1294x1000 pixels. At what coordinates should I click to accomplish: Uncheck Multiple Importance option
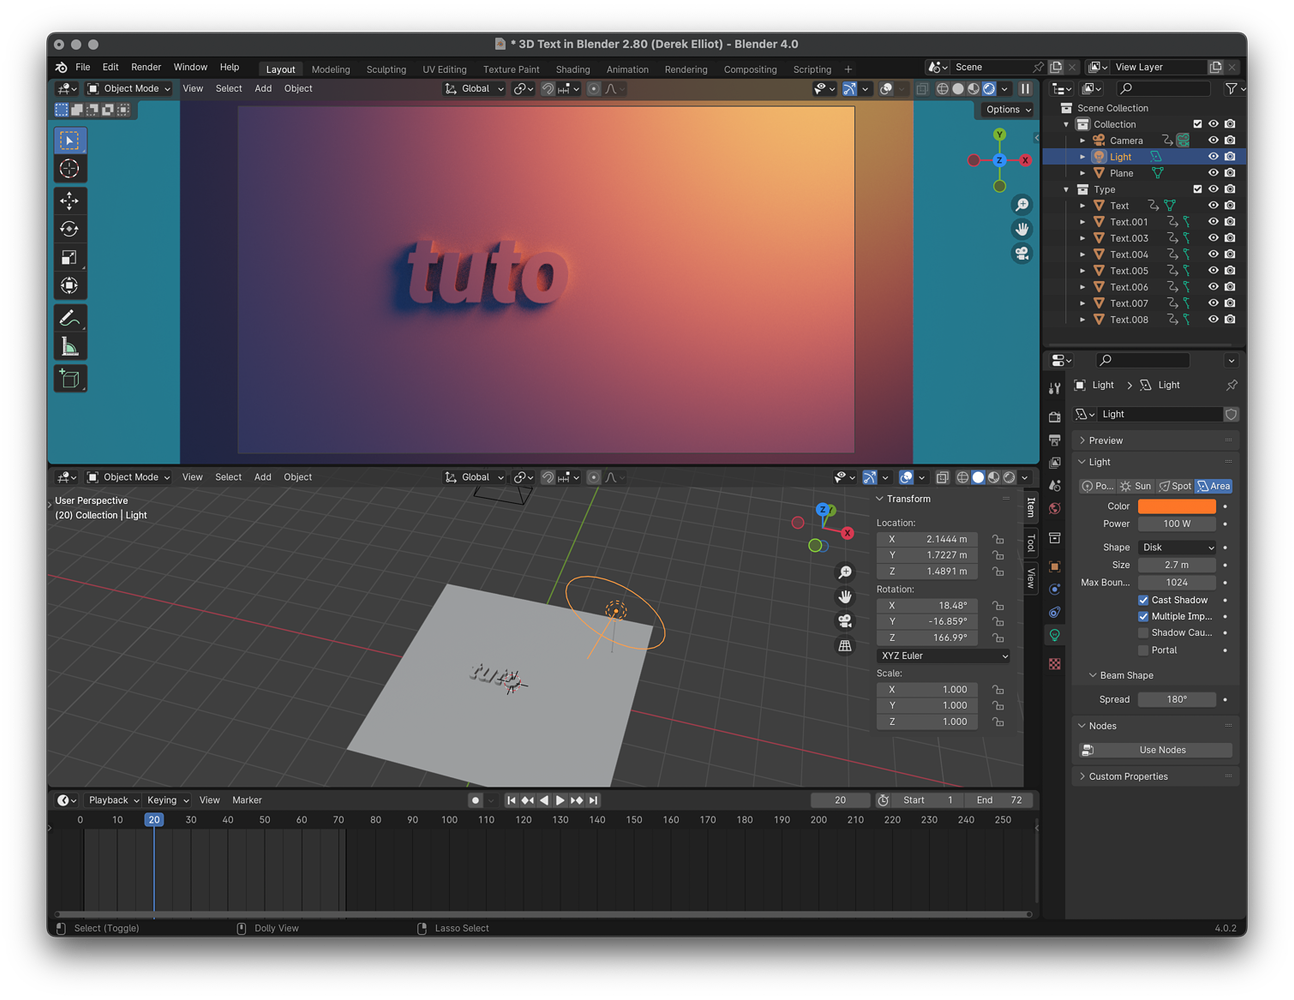(x=1143, y=616)
